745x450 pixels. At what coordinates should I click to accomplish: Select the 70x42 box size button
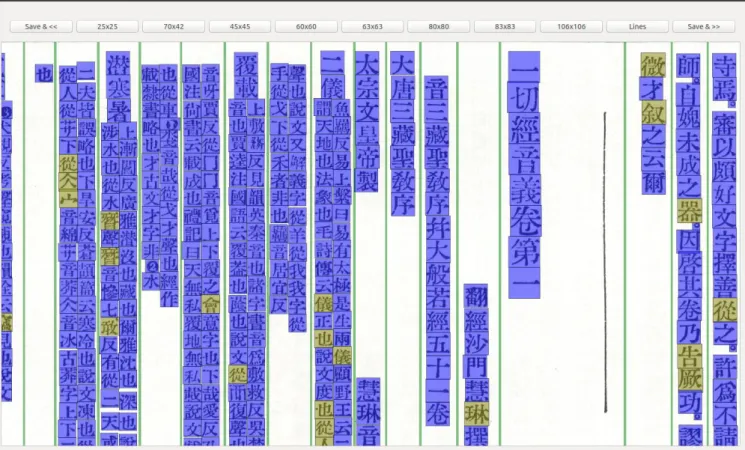coord(173,27)
